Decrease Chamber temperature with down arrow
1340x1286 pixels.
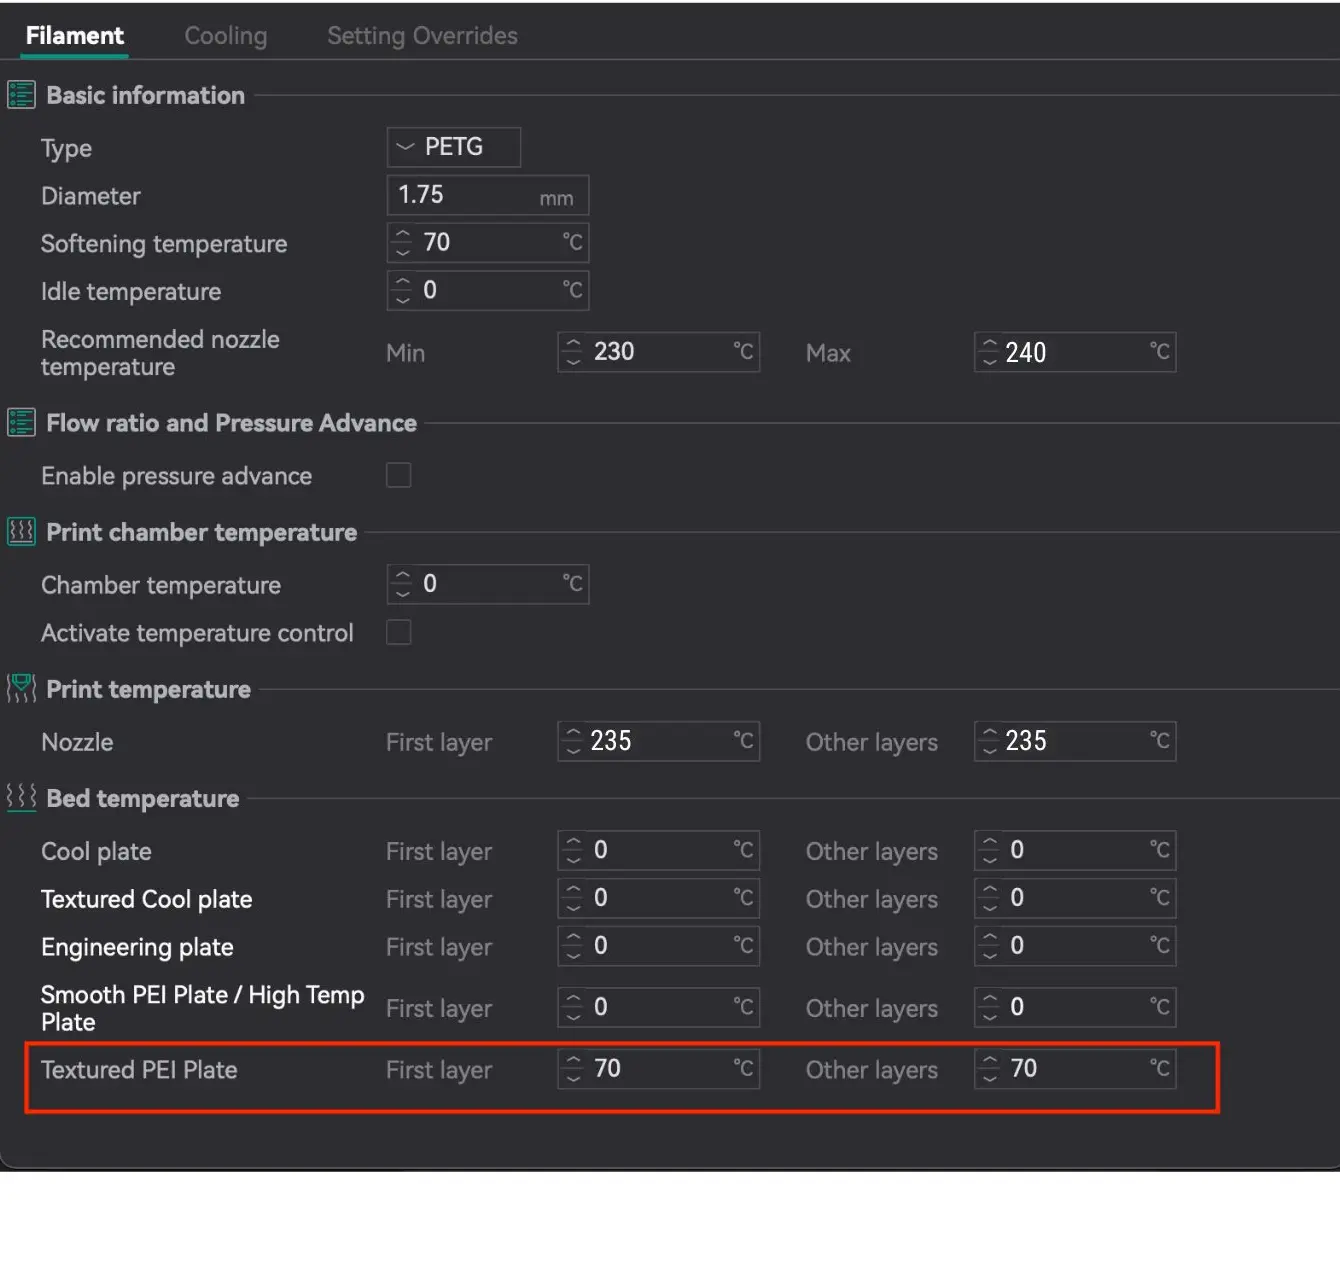click(403, 592)
